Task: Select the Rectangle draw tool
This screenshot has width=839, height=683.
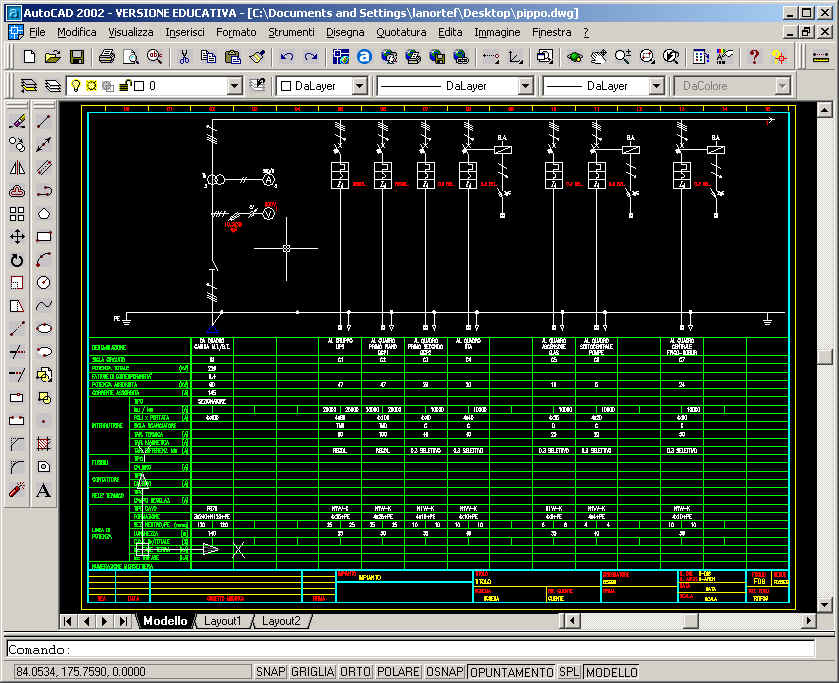Action: click(44, 237)
